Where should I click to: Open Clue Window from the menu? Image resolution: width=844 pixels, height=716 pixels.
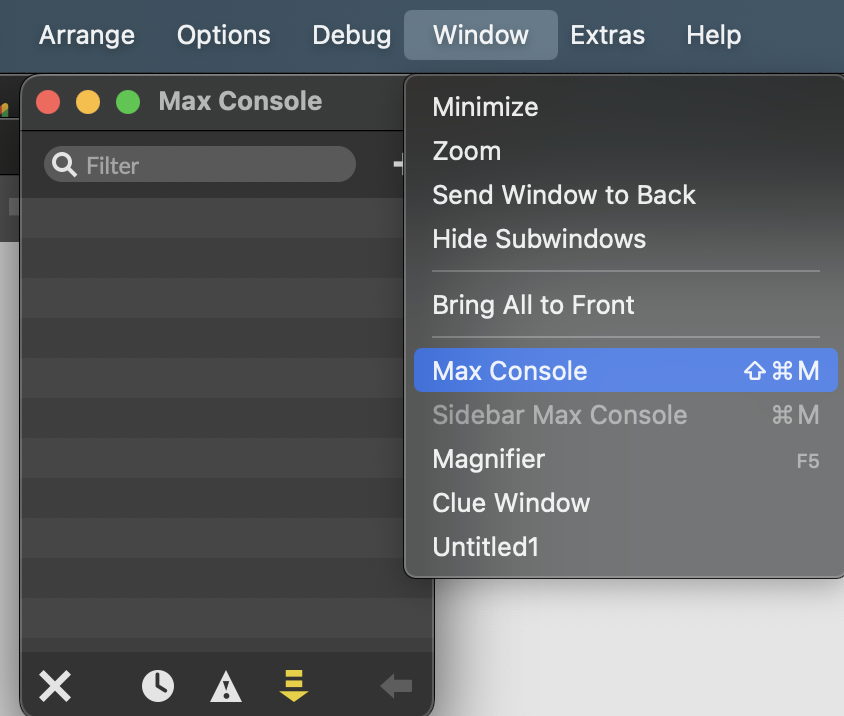(x=511, y=503)
